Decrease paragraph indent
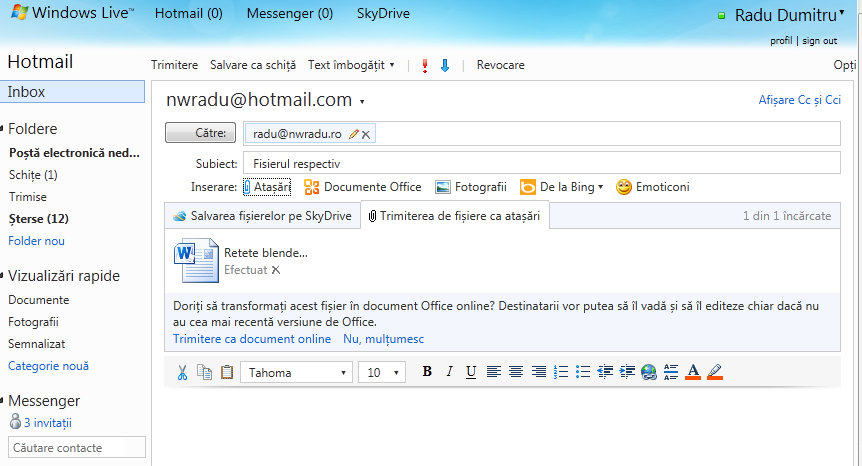The height and width of the screenshot is (466, 862). (605, 372)
